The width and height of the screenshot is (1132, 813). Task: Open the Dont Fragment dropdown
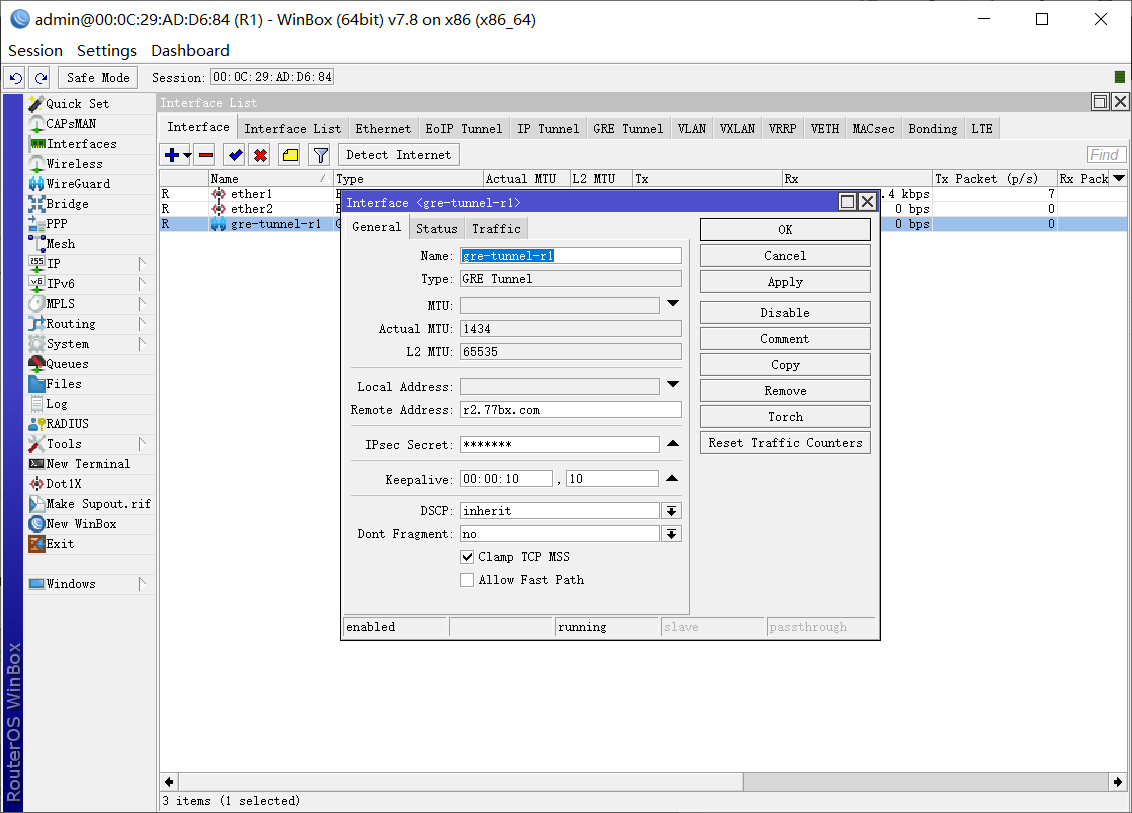[671, 534]
